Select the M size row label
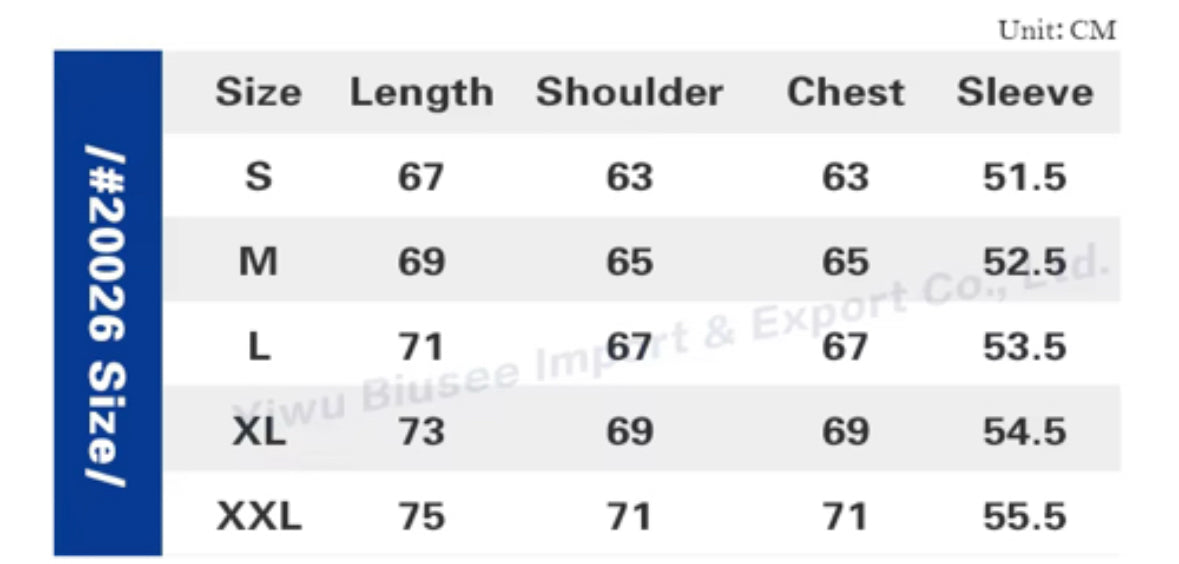 (x=258, y=263)
